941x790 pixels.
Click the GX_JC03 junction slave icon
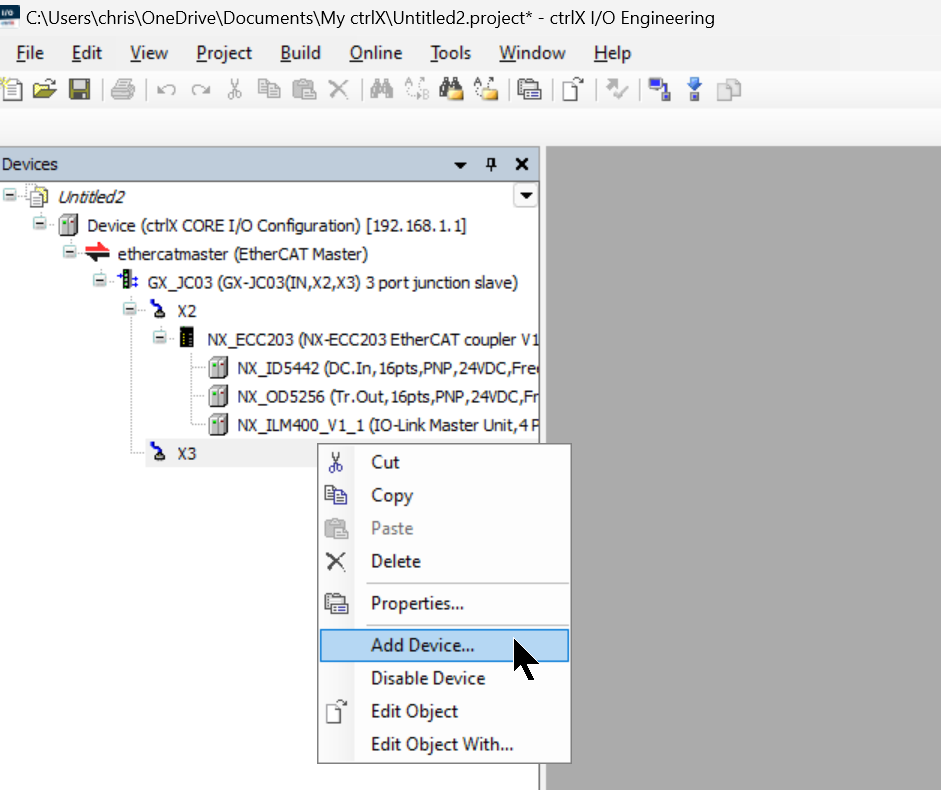pos(128,281)
